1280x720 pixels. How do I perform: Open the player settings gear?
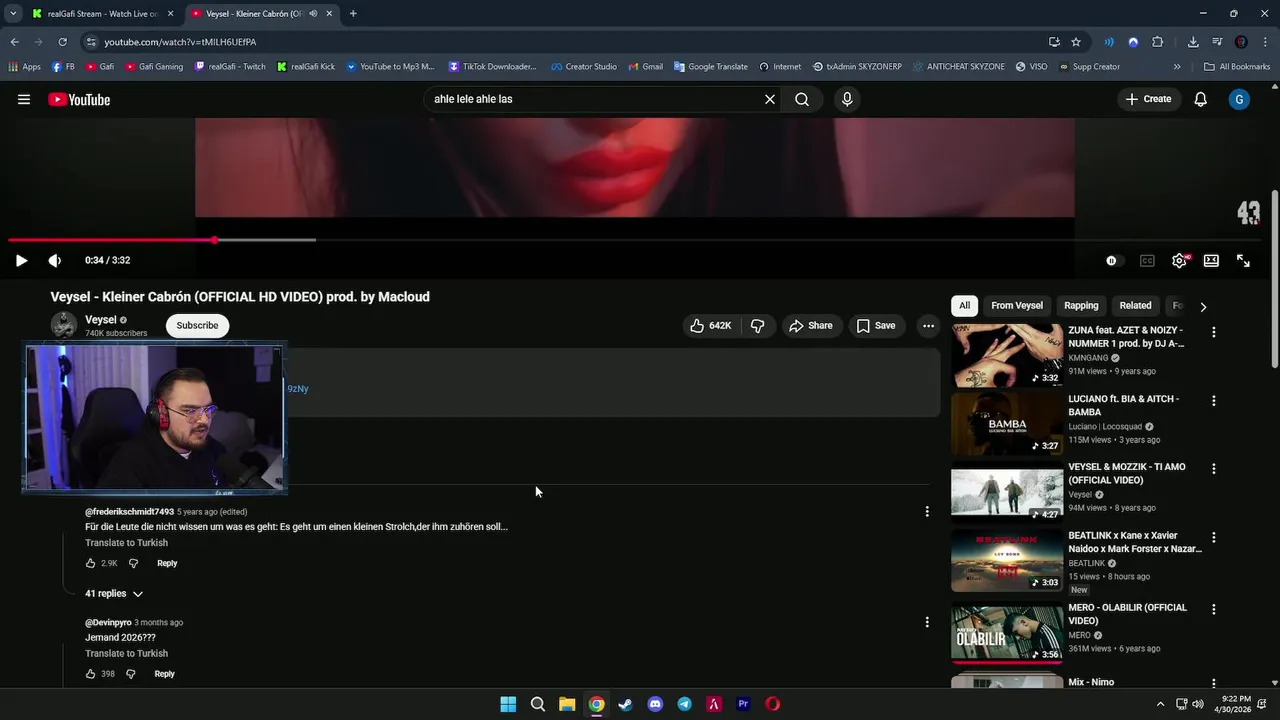pos(1179,260)
